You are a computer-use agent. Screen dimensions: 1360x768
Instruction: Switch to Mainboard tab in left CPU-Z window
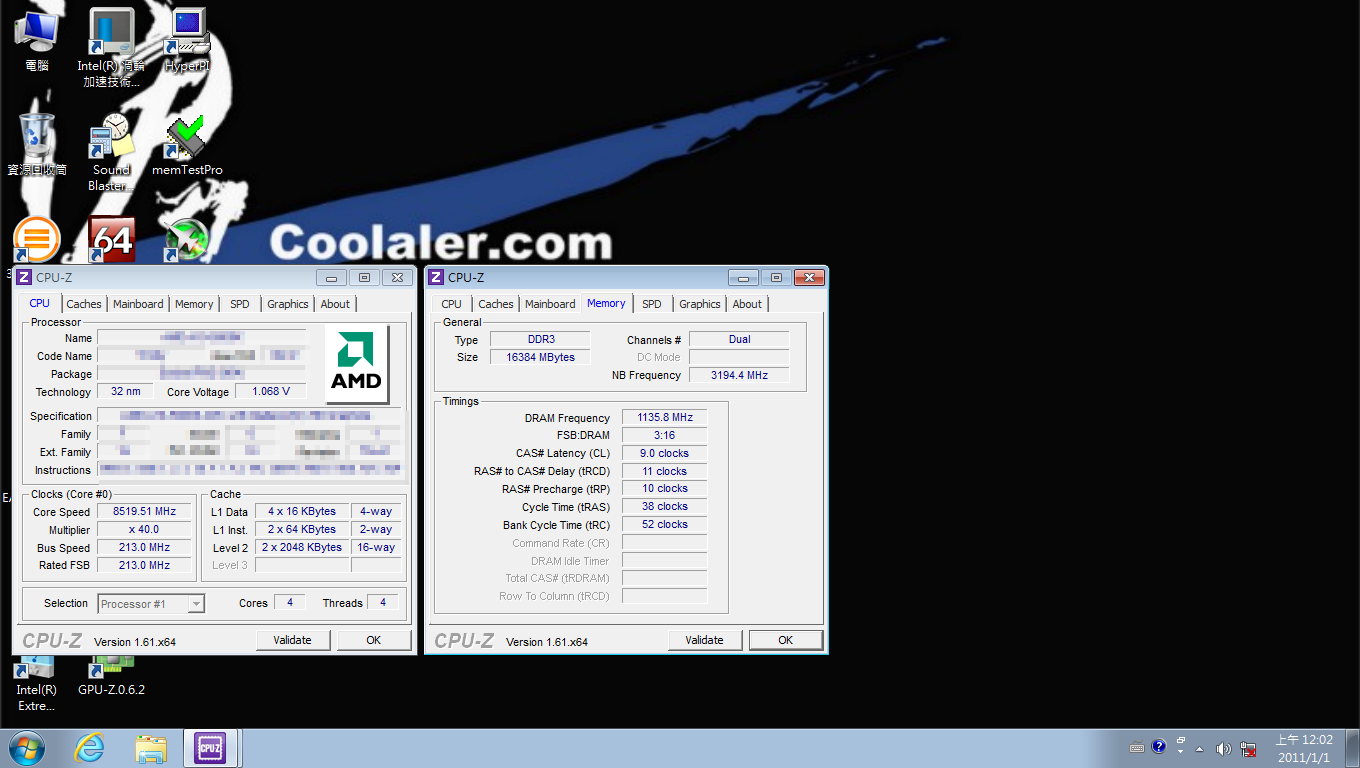pos(138,304)
